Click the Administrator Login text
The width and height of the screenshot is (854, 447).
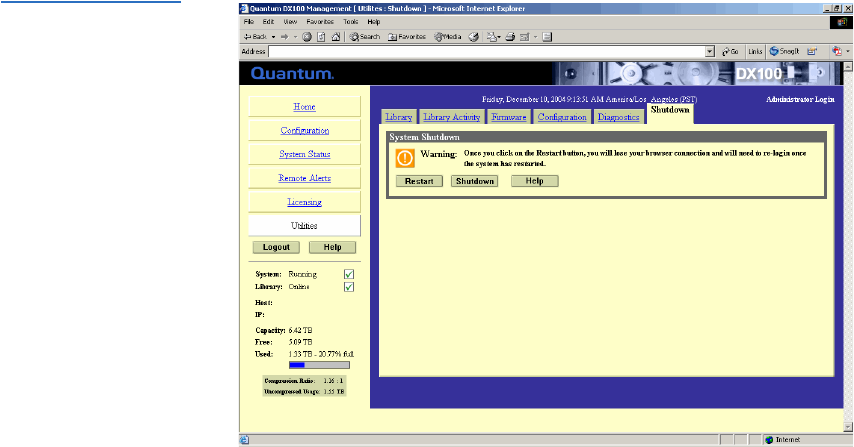coord(800,99)
